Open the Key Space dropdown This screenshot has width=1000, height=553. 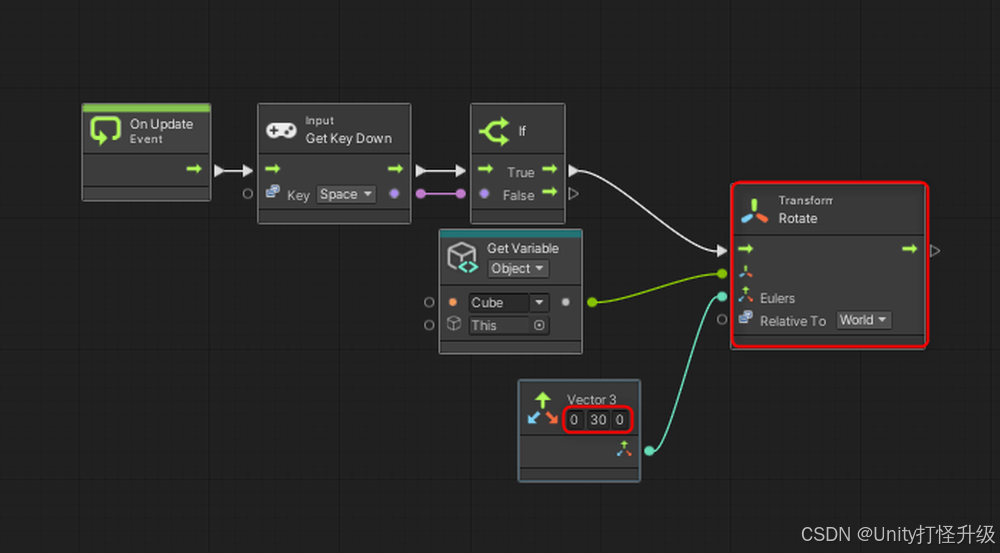click(x=346, y=194)
